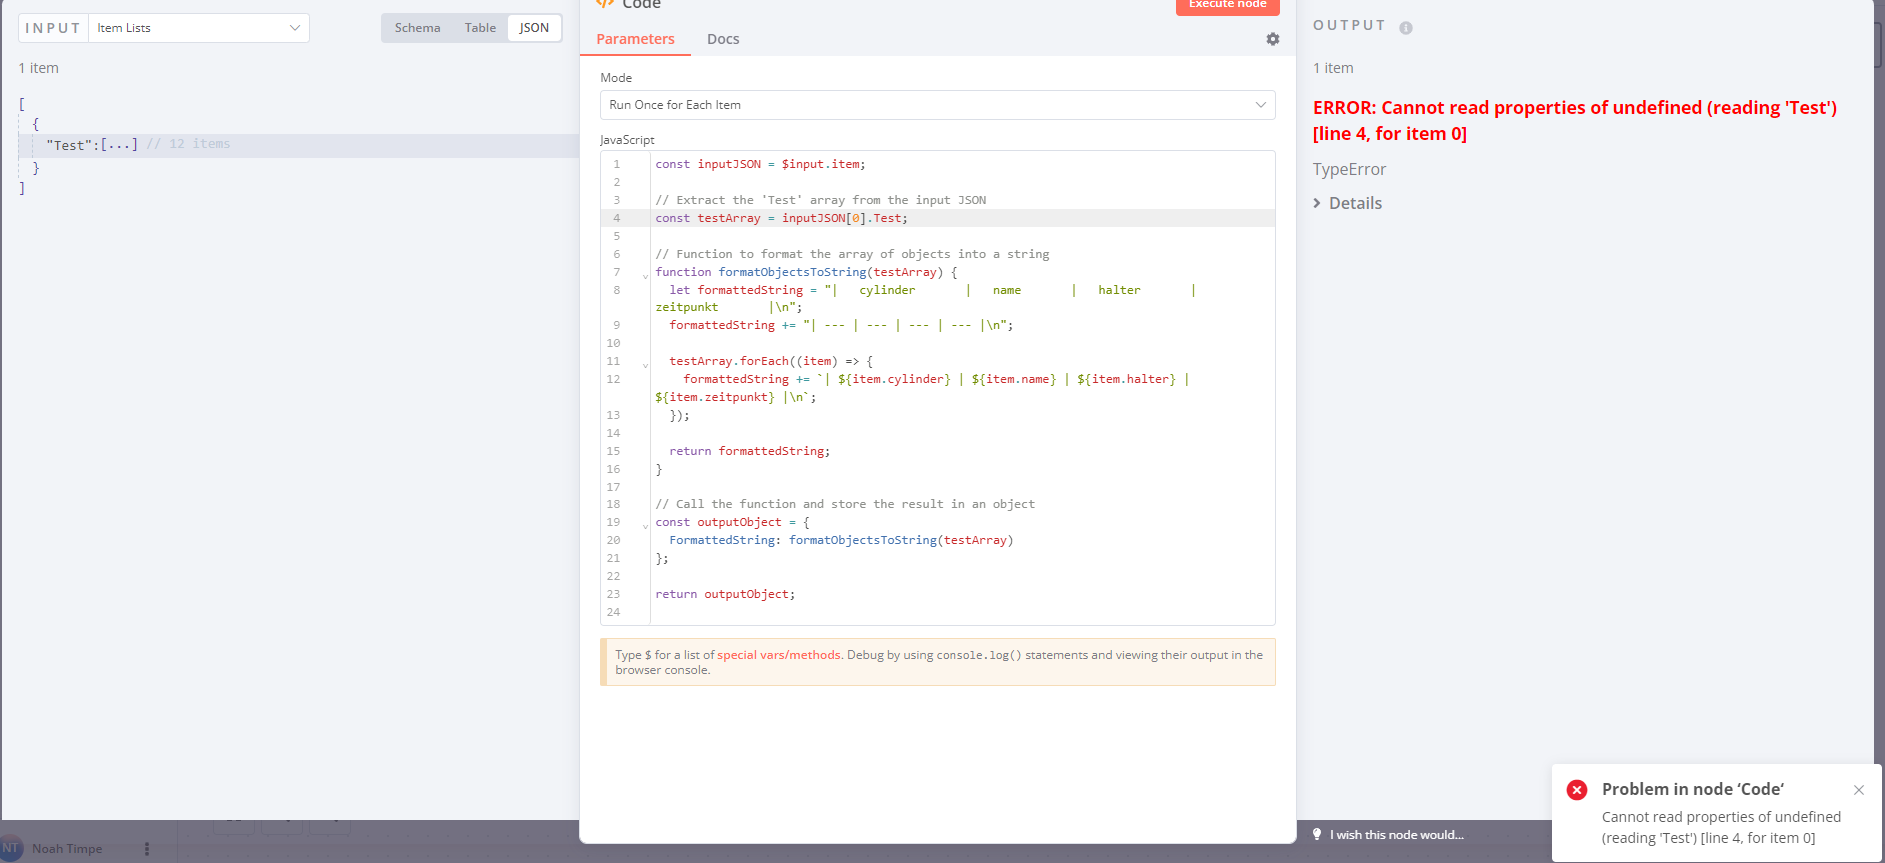This screenshot has width=1885, height=863.
Task: Switch to the Docs tab
Action: (x=723, y=39)
